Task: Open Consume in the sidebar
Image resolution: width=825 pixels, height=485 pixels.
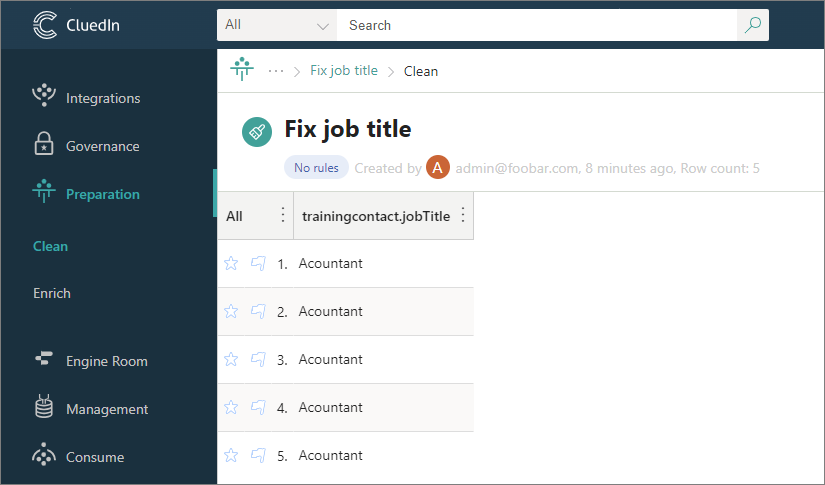Action: (94, 457)
